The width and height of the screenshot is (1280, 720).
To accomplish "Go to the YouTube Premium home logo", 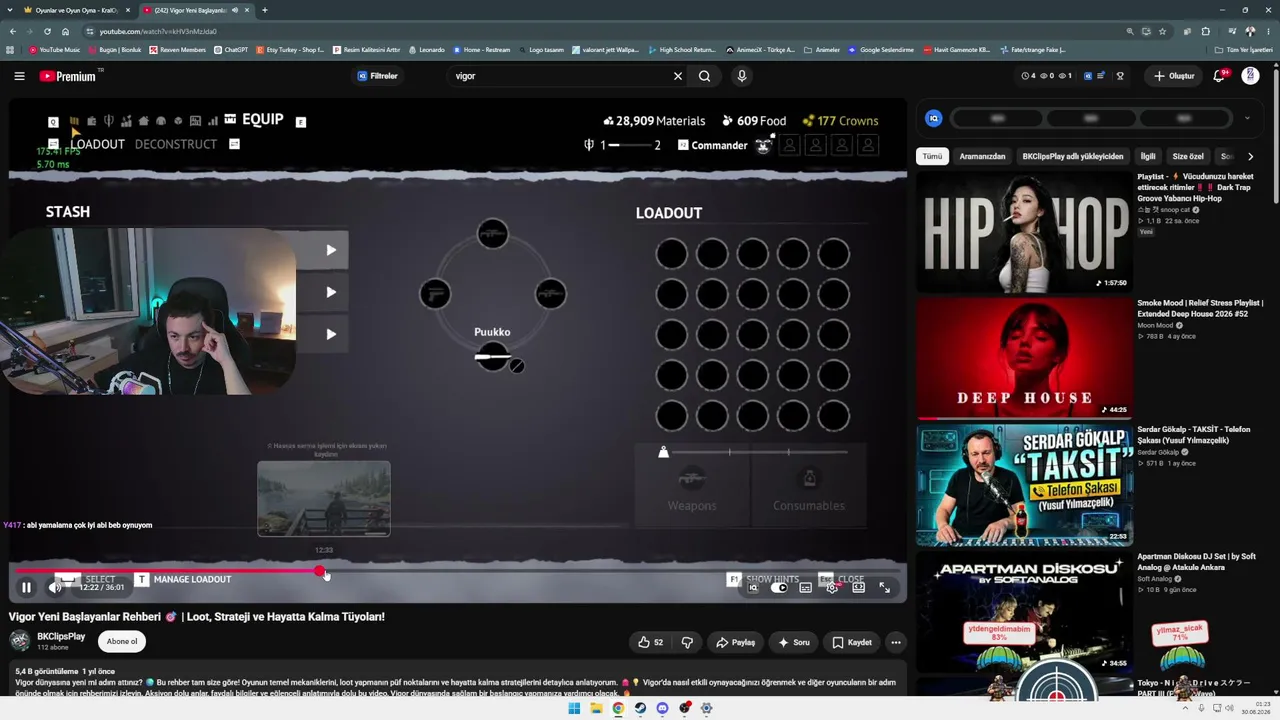I will (68, 76).
